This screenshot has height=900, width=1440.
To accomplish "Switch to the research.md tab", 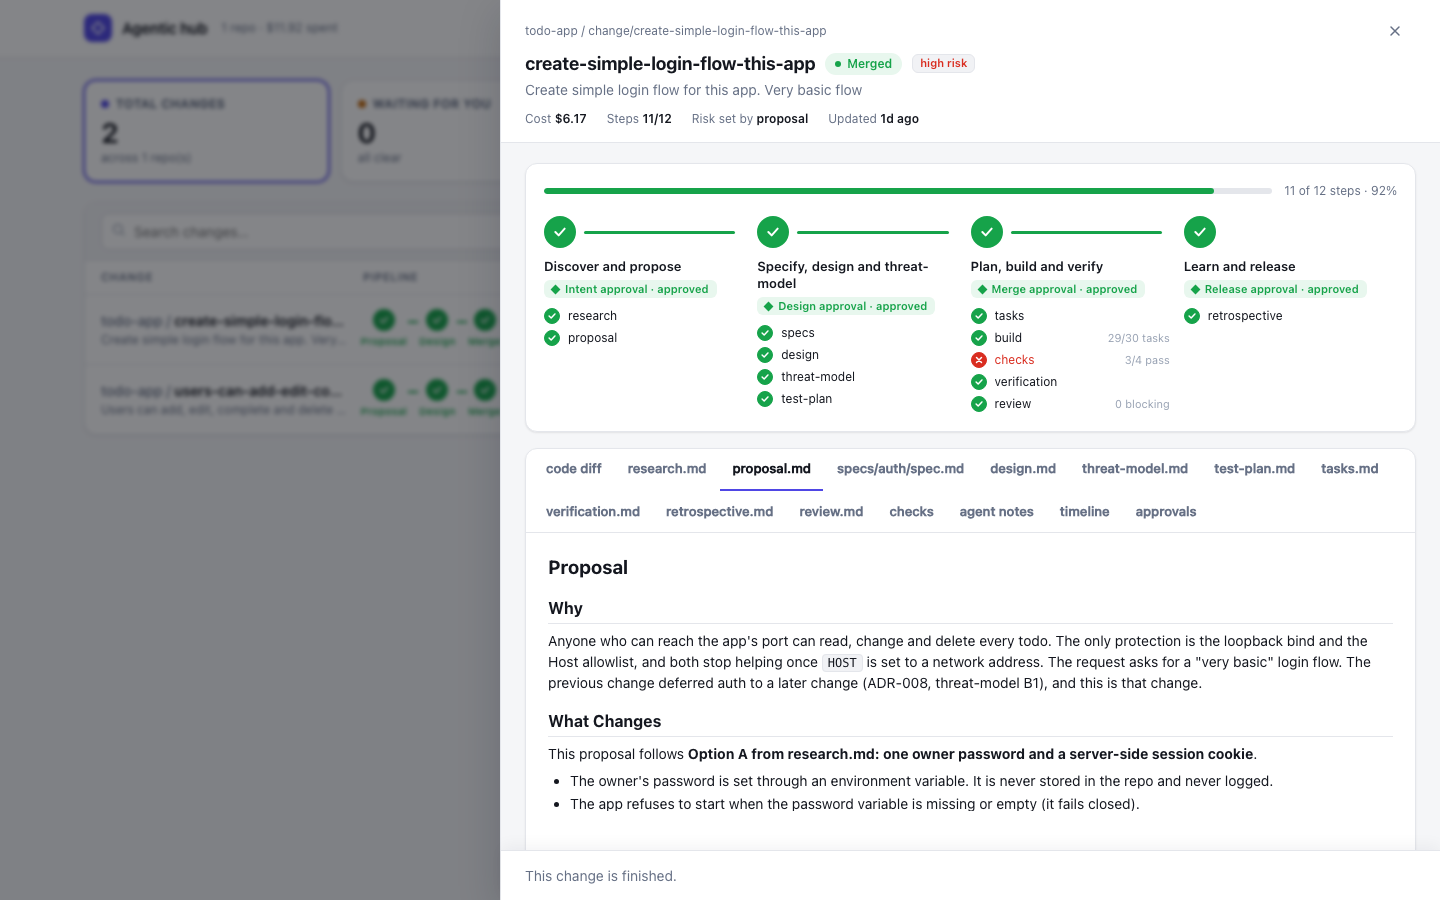I will [x=667, y=469].
